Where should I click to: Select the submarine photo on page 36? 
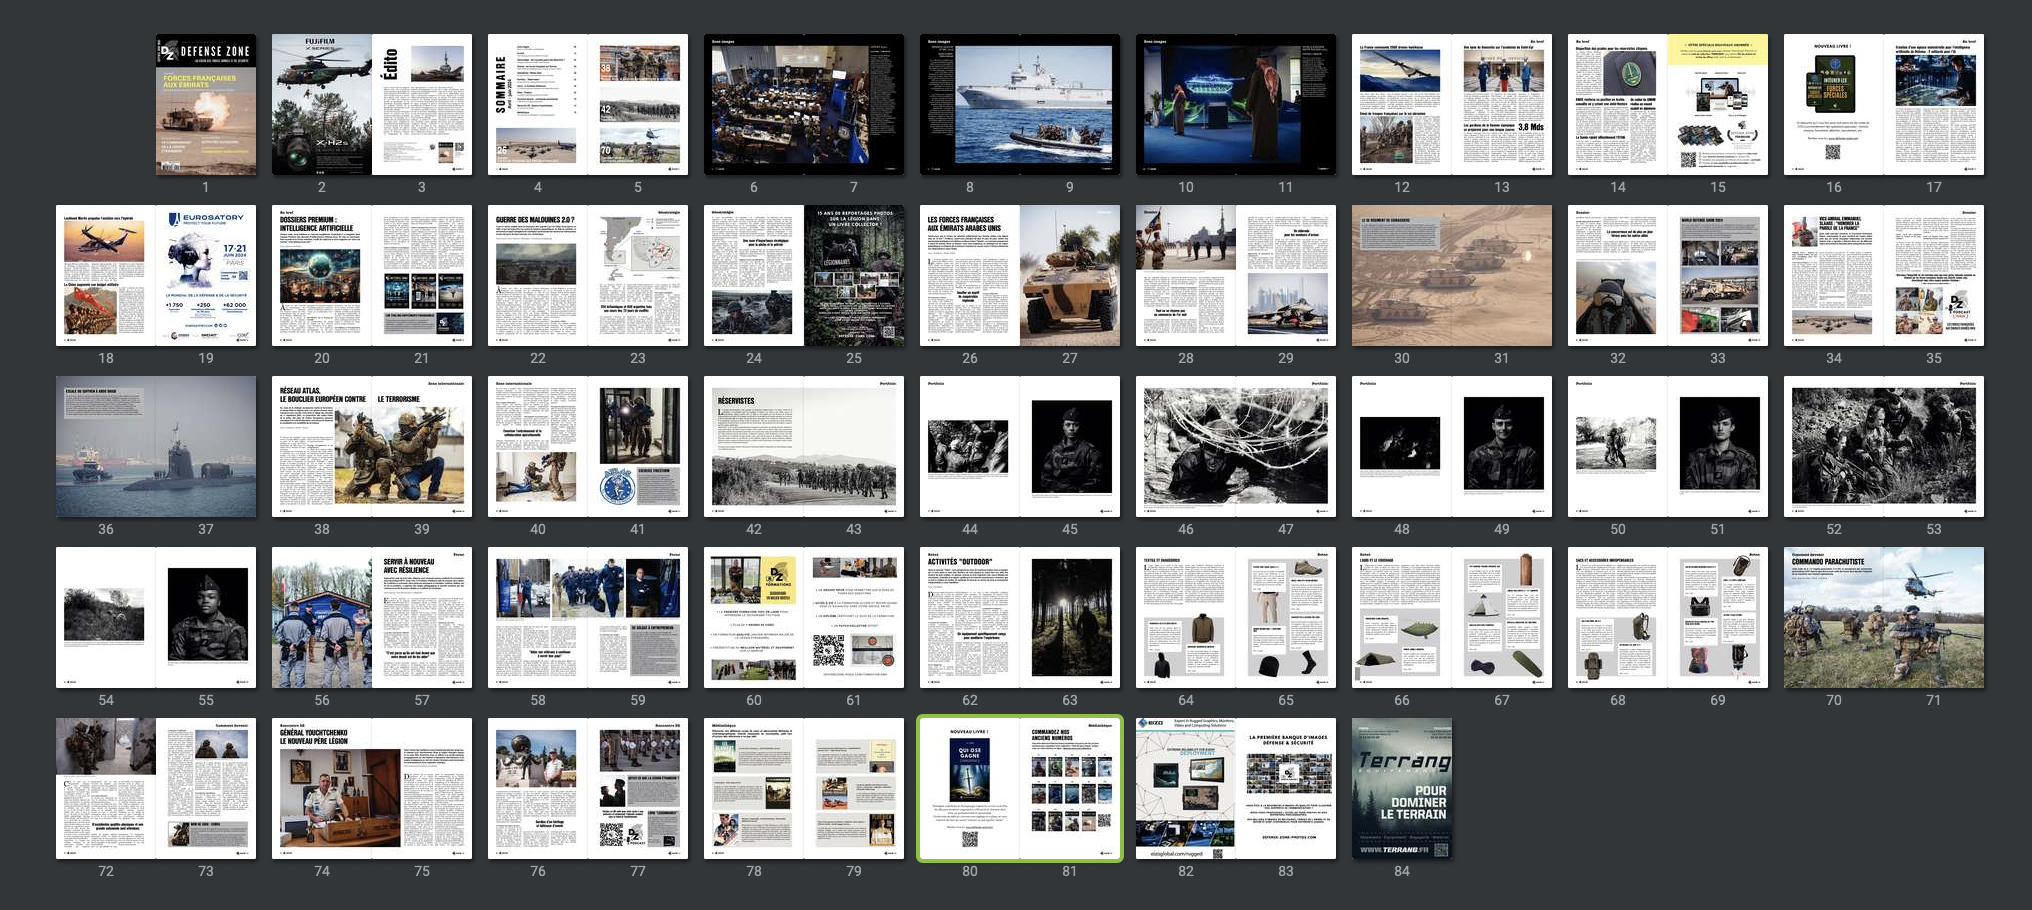[x=106, y=447]
